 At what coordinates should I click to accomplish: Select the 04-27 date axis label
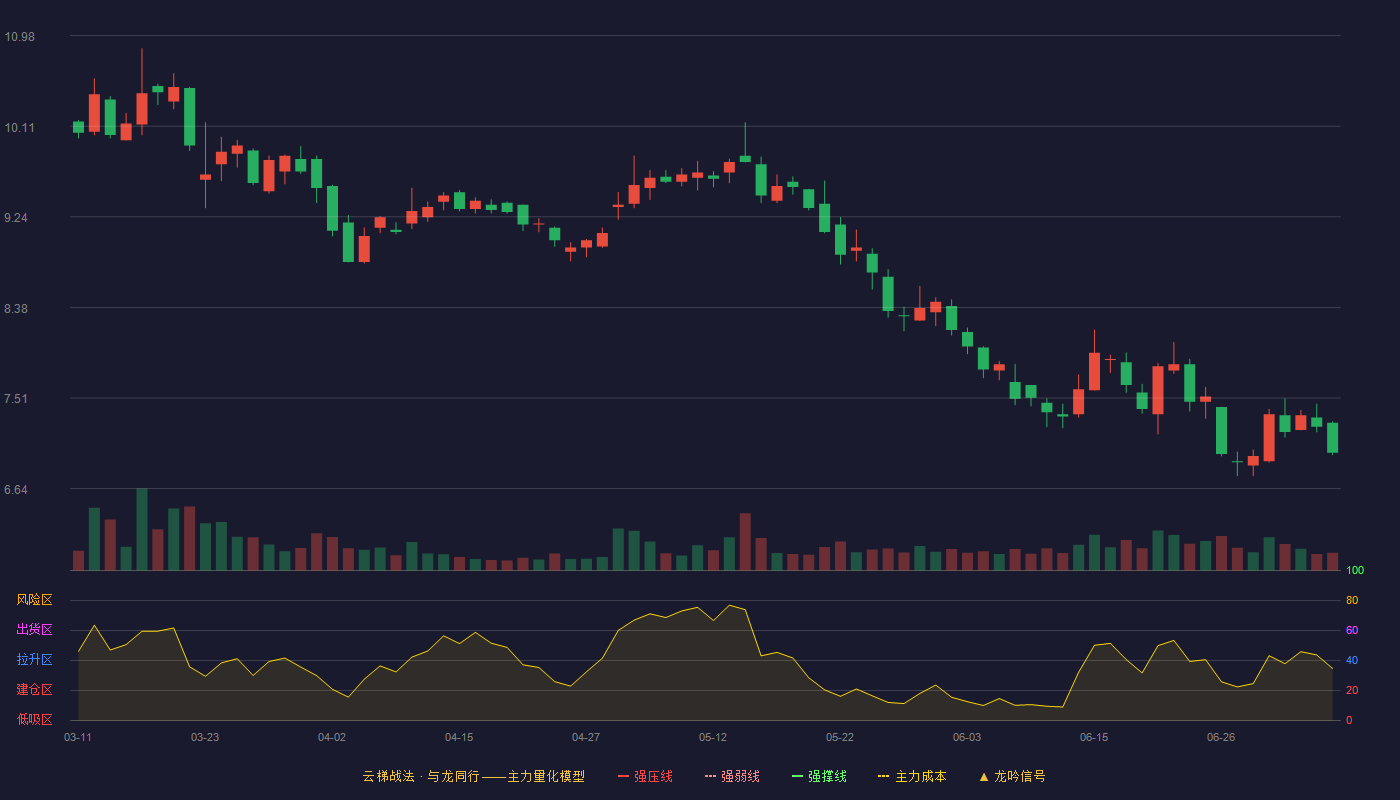point(586,737)
